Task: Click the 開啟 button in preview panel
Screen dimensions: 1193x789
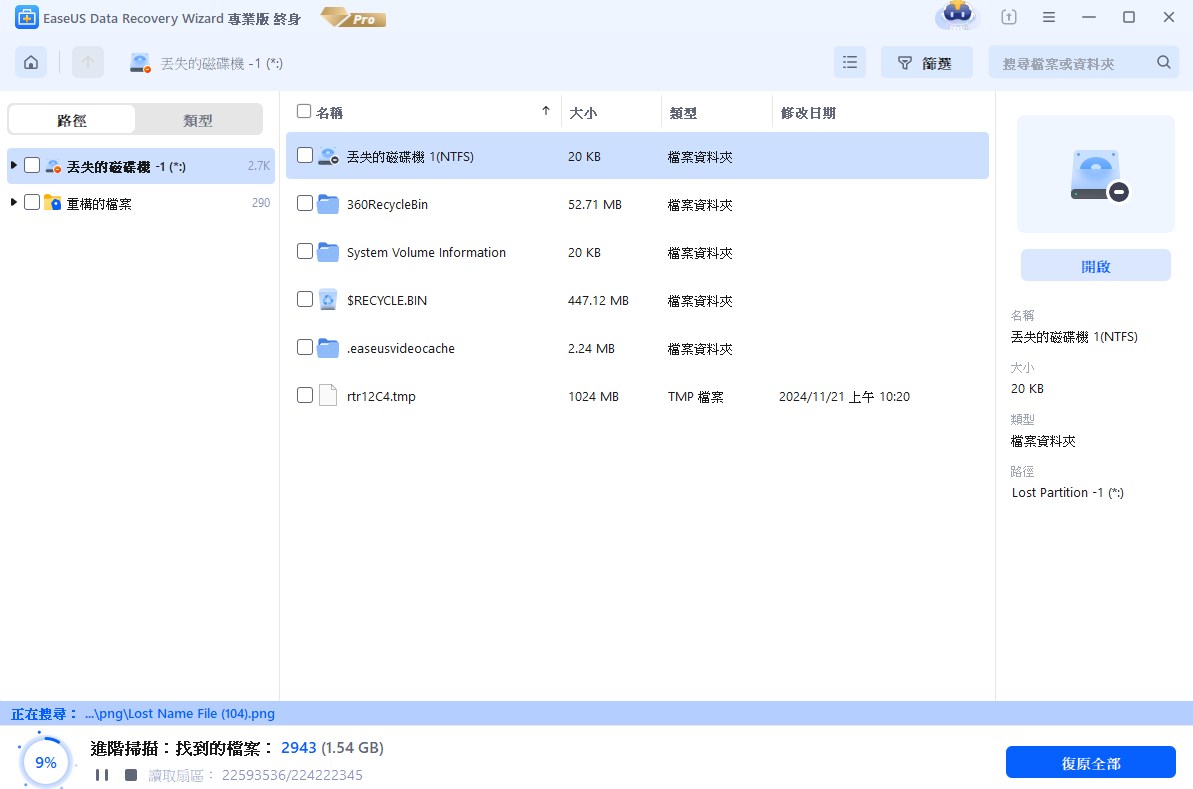Action: coord(1095,266)
